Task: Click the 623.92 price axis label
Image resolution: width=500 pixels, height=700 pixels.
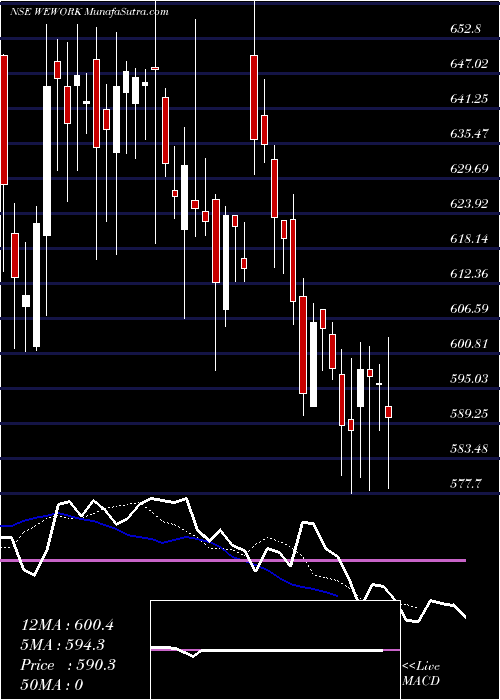Action: 469,204
